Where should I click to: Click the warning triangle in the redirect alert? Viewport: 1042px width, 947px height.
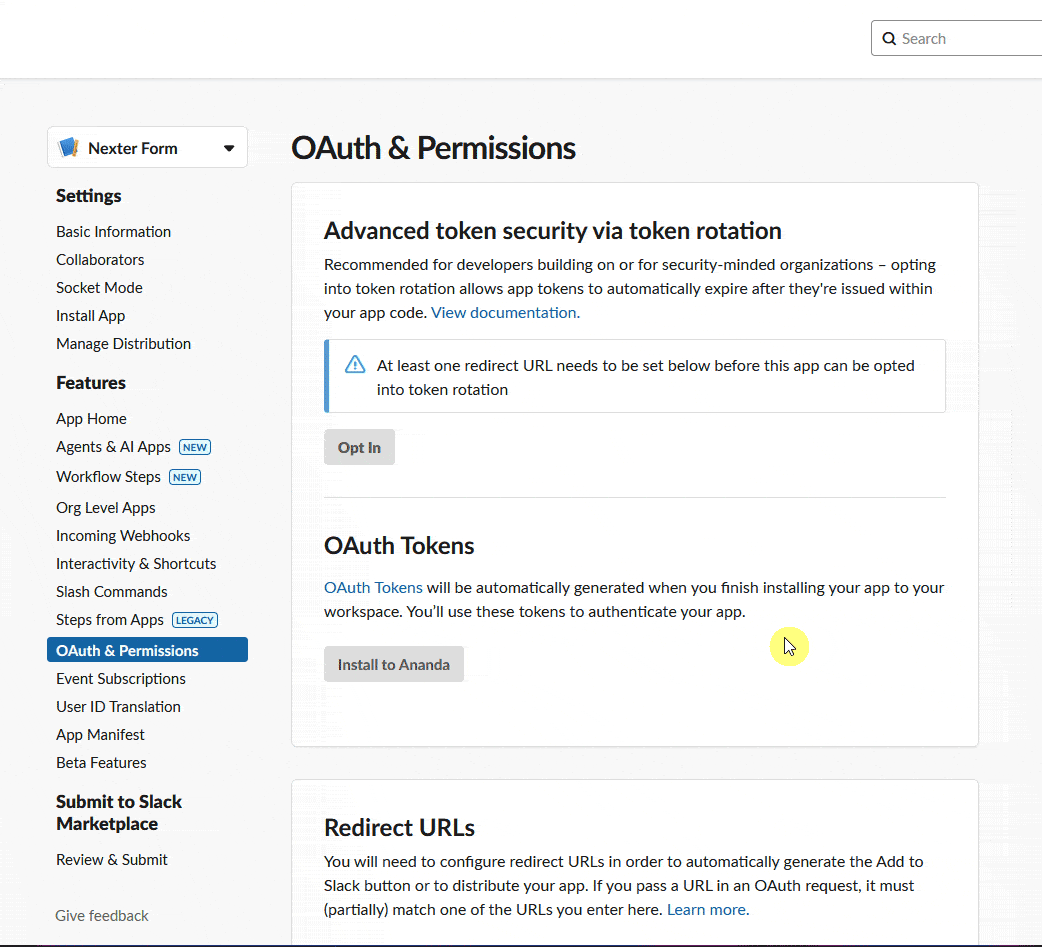(x=355, y=365)
